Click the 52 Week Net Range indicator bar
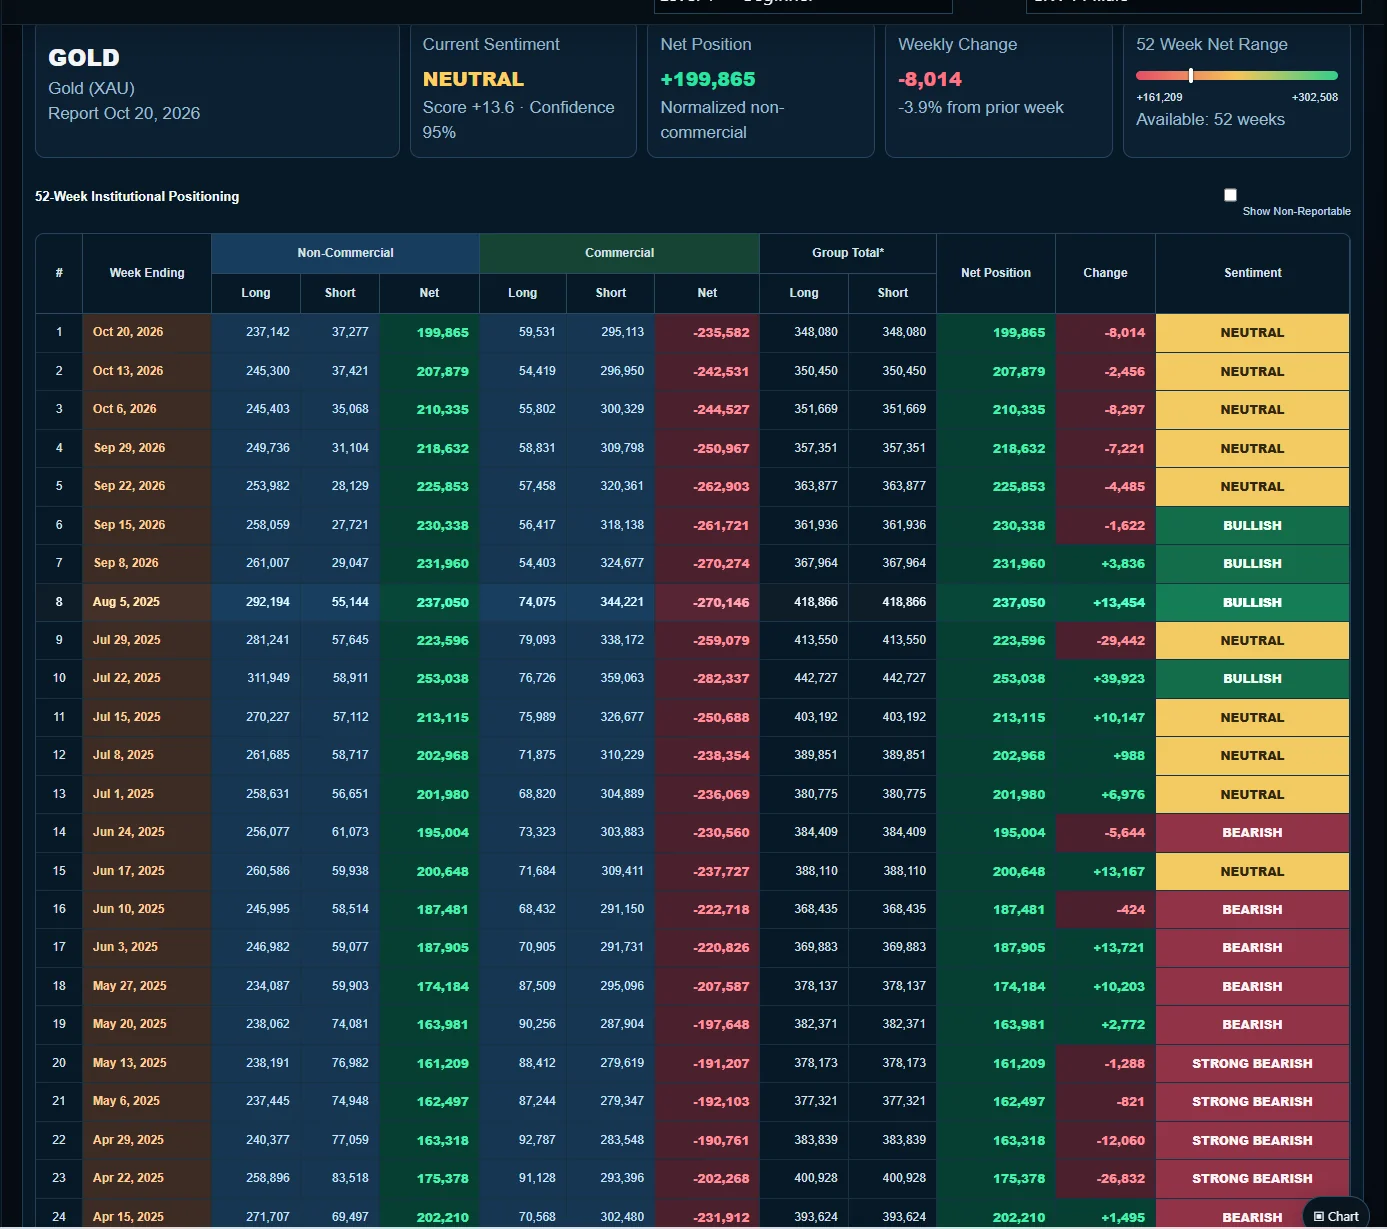The image size is (1387, 1229). (1237, 75)
